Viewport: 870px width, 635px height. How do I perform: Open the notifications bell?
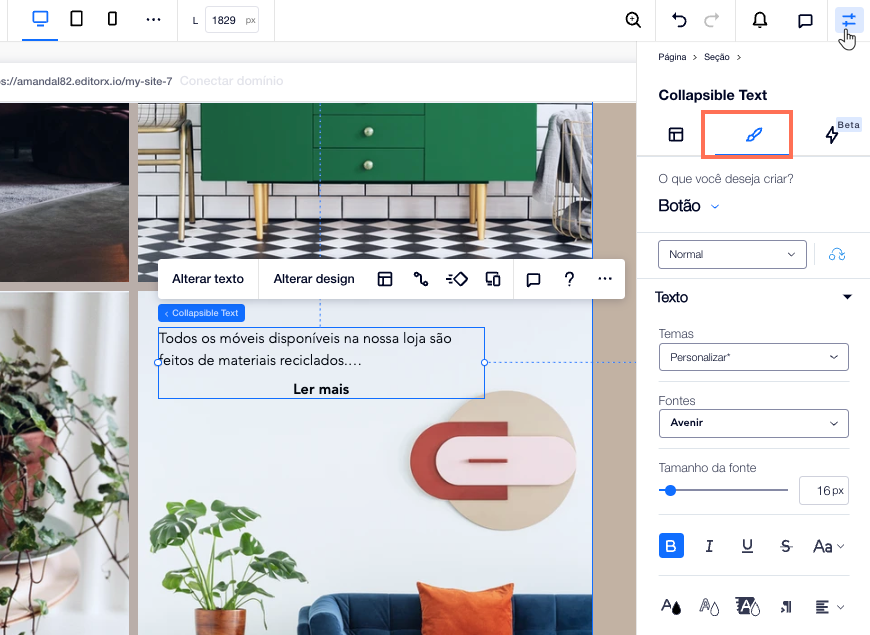[760, 20]
